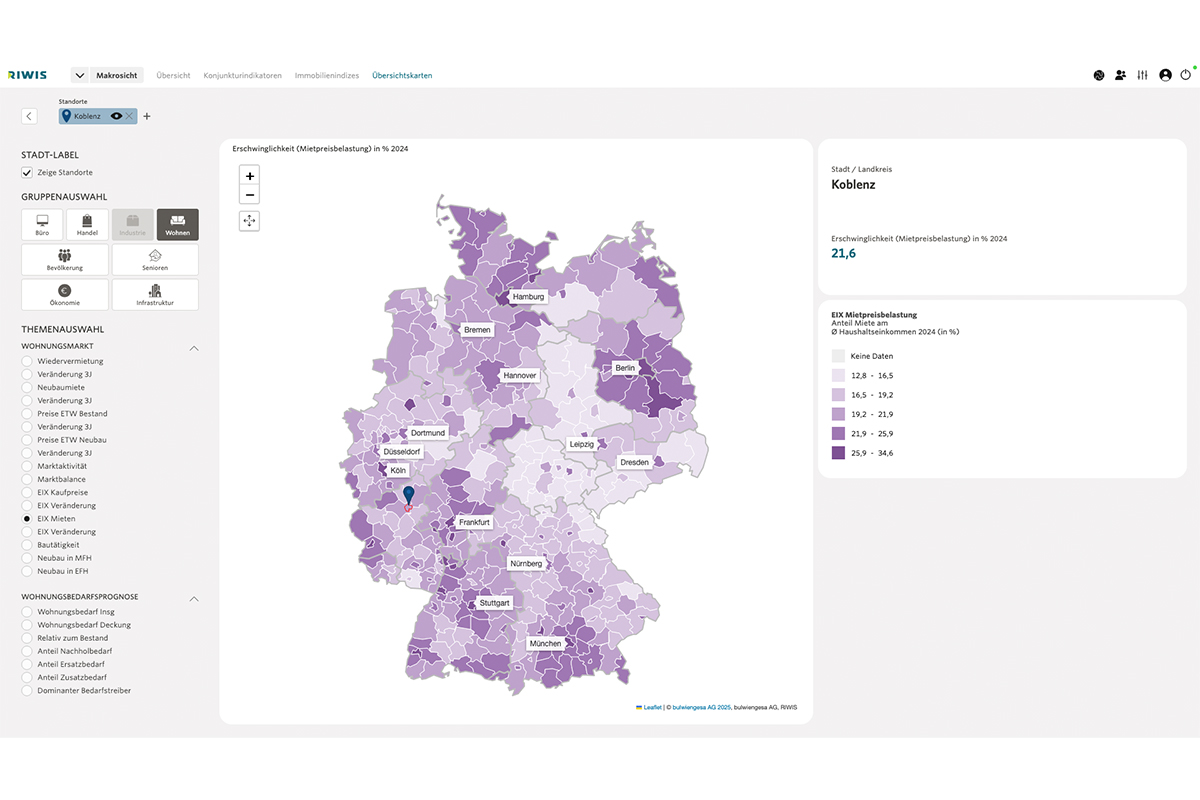The height and width of the screenshot is (800, 1200).
Task: Open the user profile icon
Action: click(x=1165, y=75)
